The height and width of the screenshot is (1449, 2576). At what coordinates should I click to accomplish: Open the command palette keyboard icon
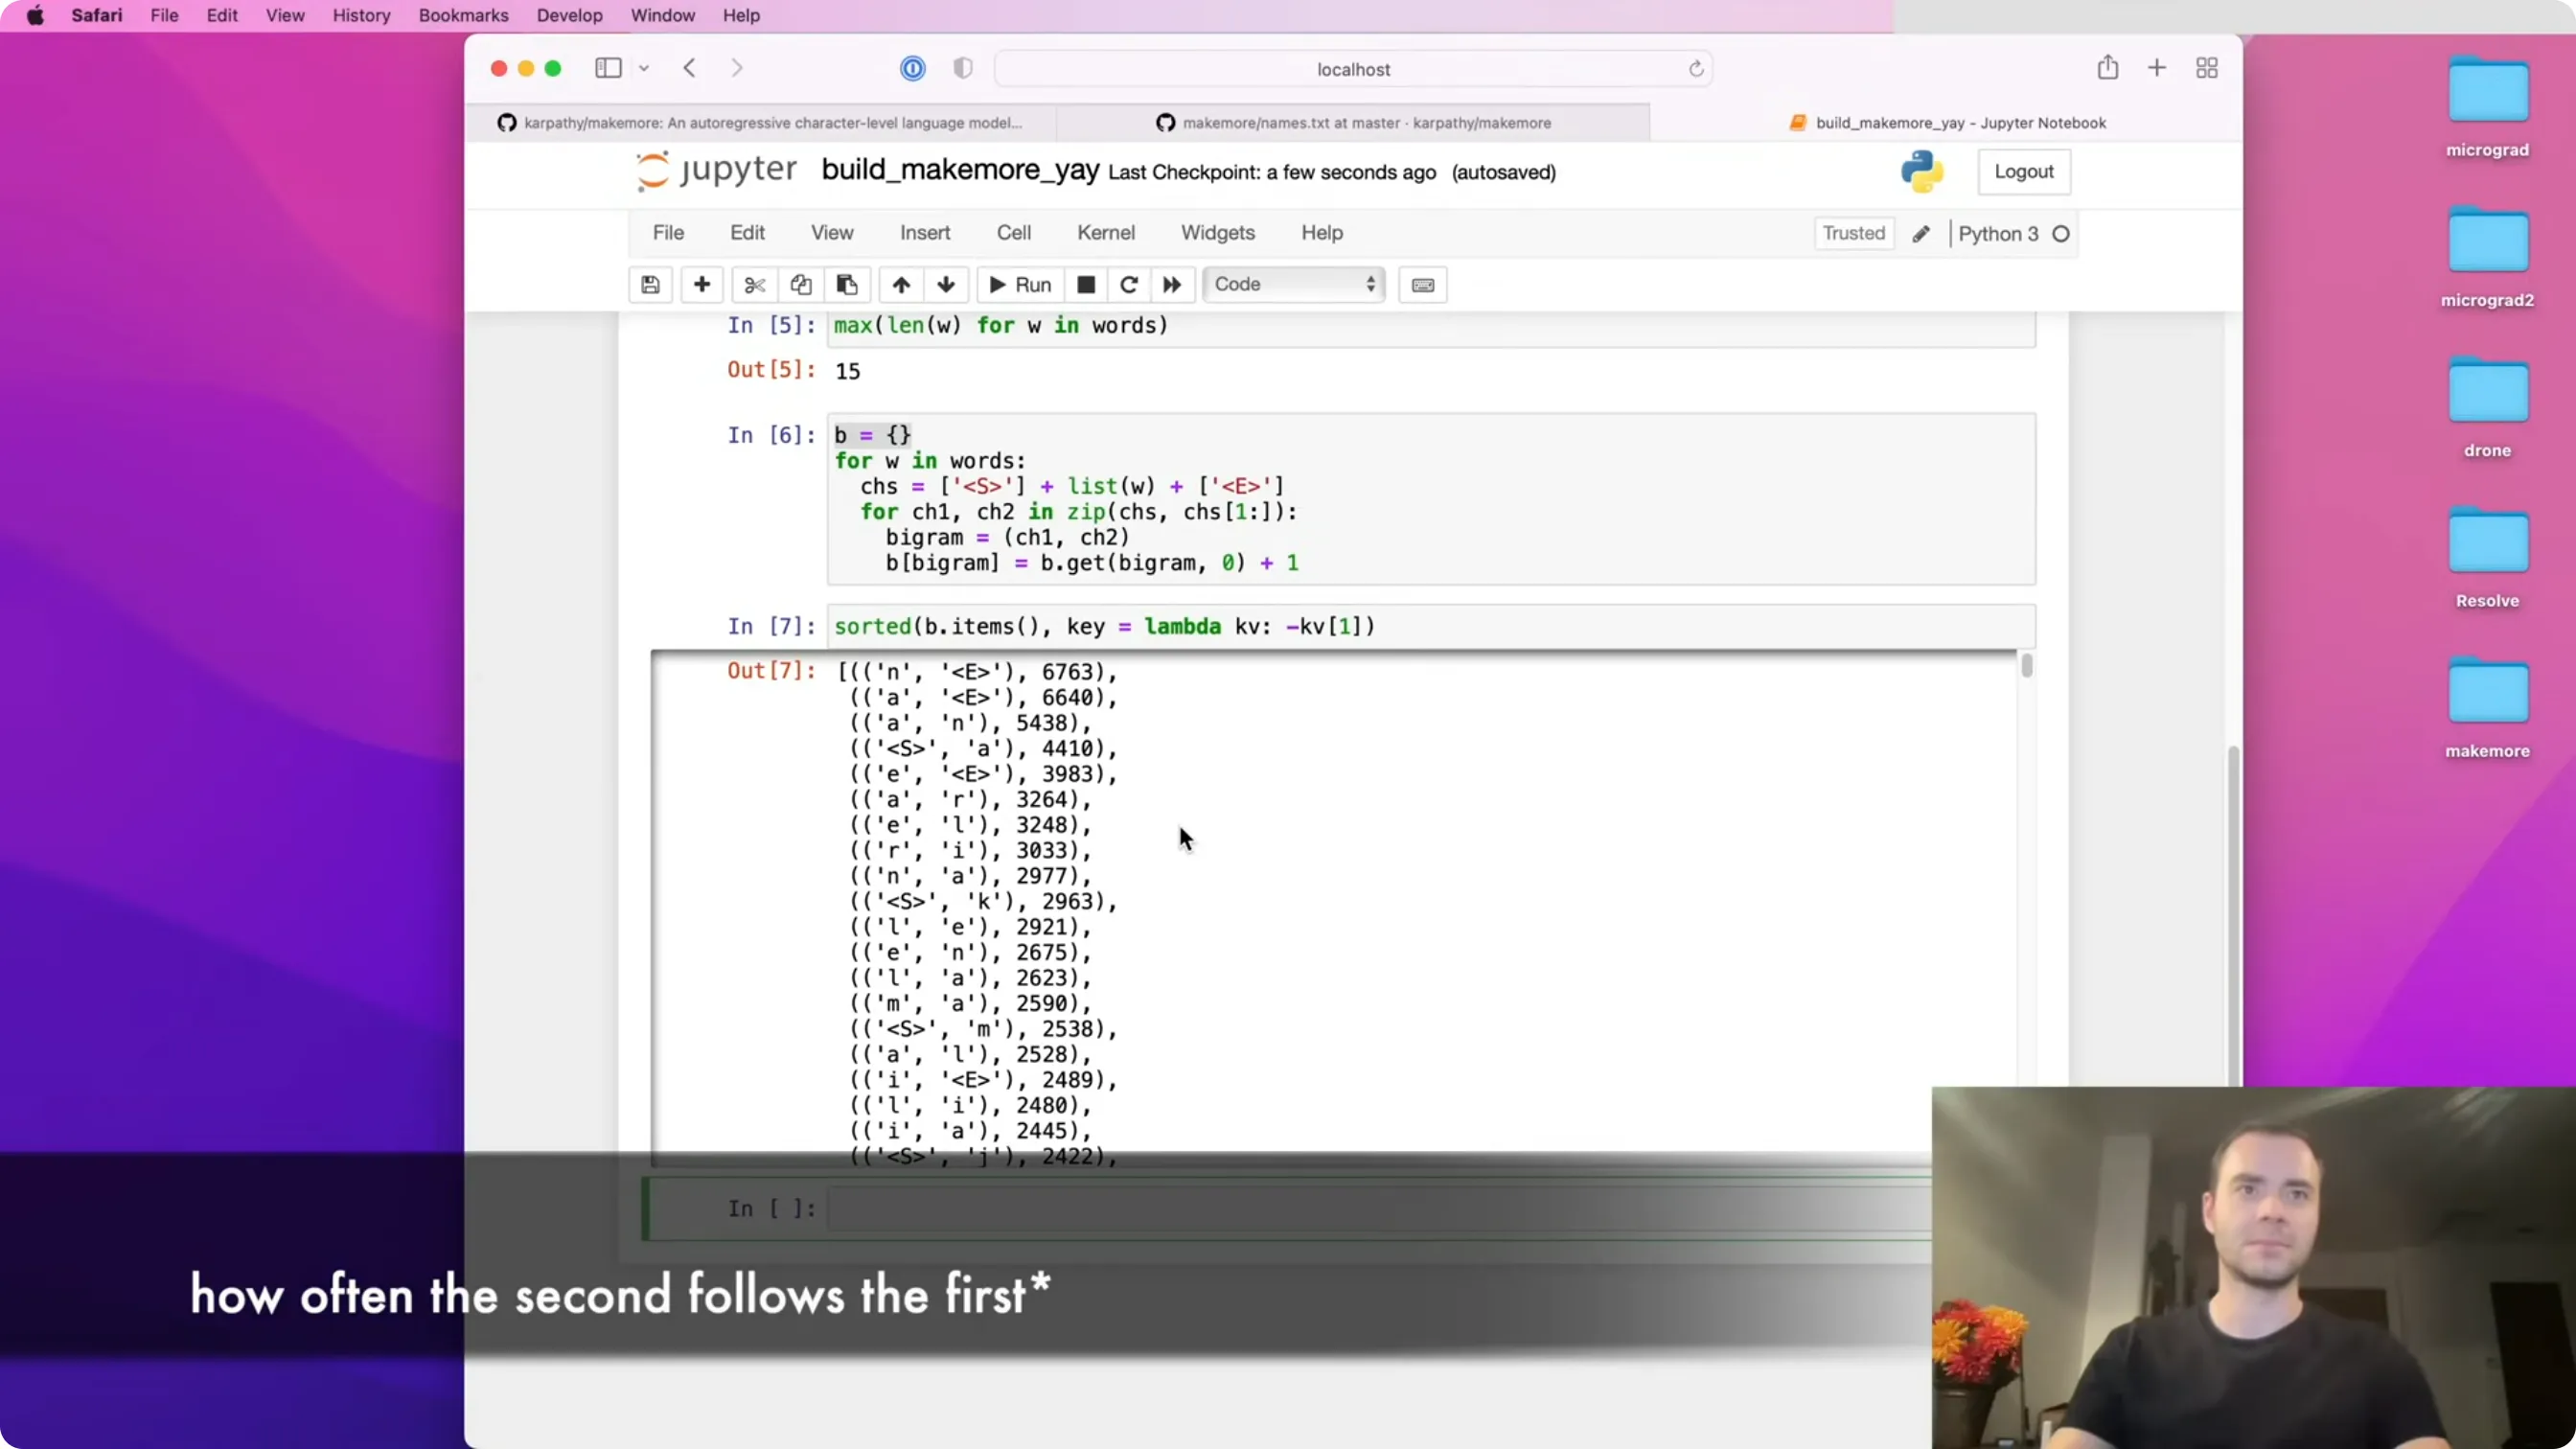pyautogui.click(x=1423, y=285)
